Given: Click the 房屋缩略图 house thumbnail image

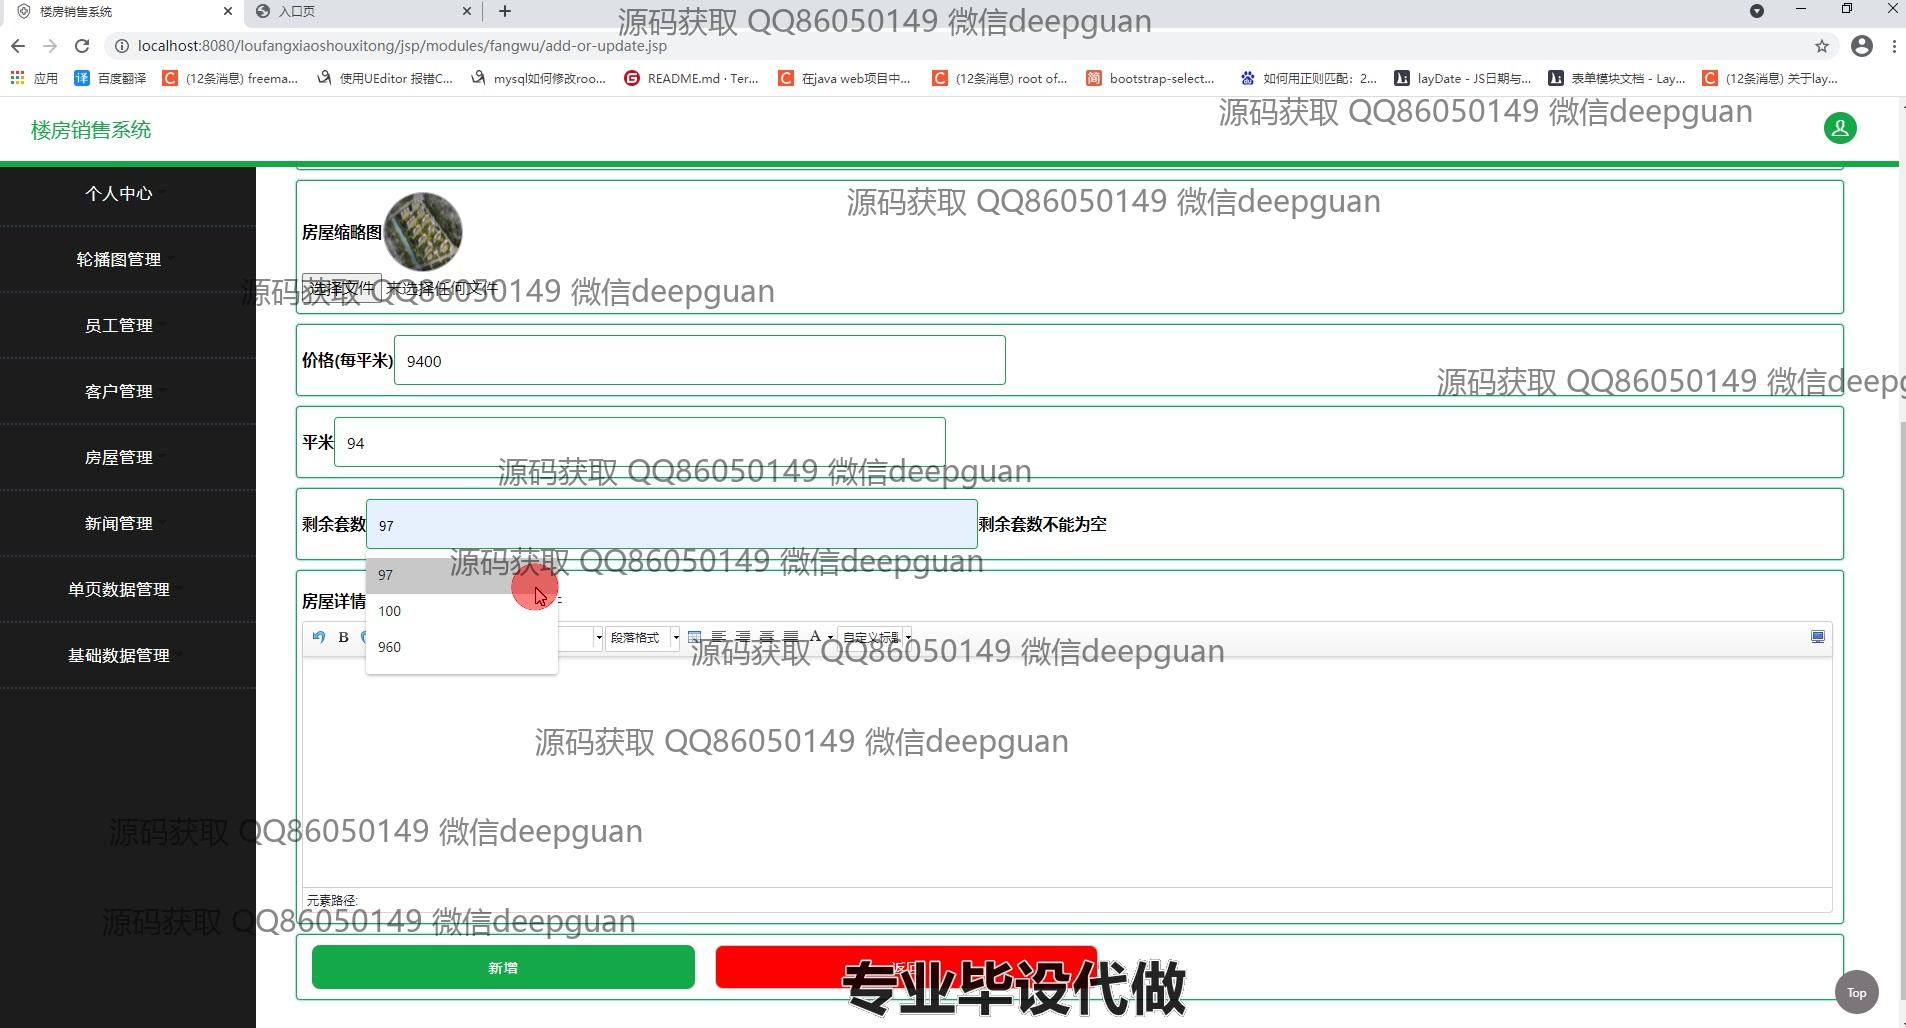Looking at the screenshot, I should click(x=423, y=232).
